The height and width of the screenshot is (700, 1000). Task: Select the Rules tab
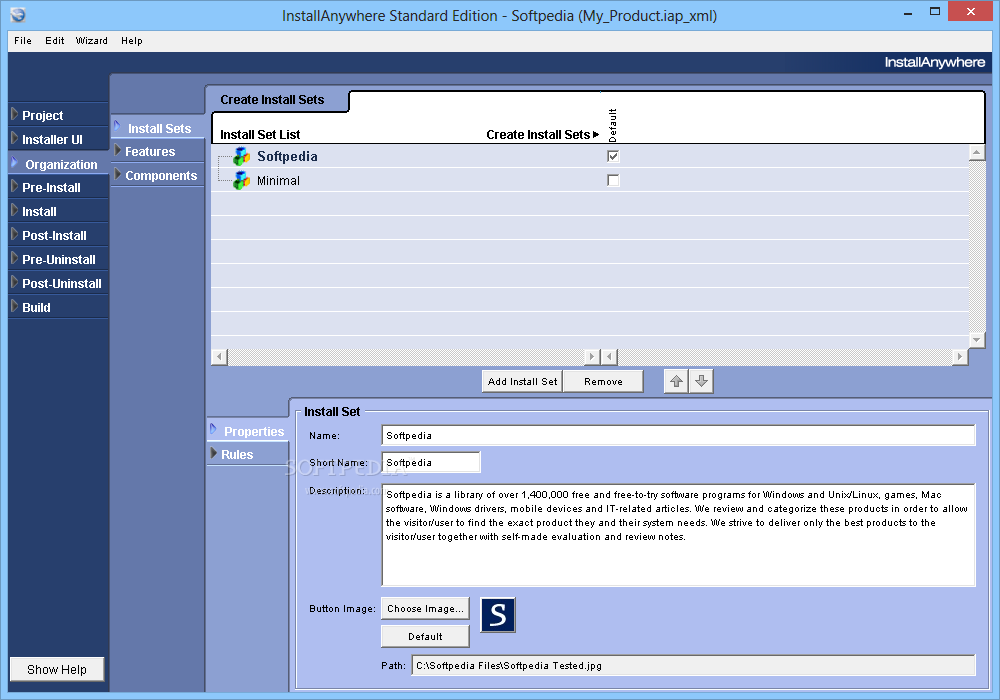pyautogui.click(x=247, y=454)
